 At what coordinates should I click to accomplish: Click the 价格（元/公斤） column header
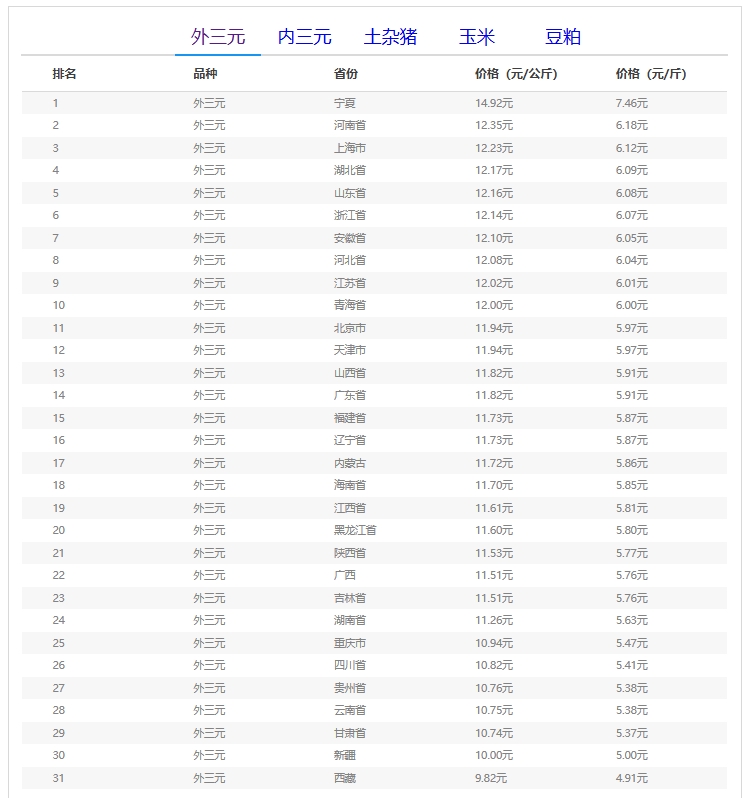click(516, 74)
